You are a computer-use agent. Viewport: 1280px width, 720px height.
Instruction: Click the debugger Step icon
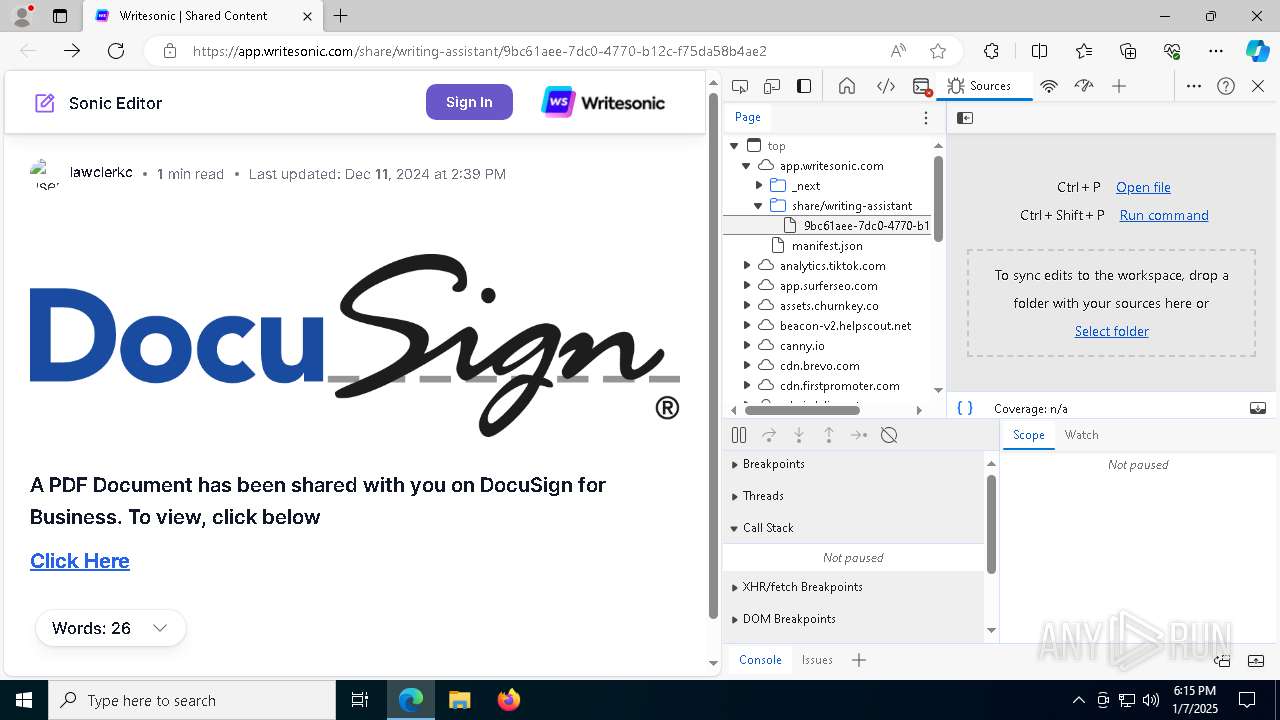tap(859, 435)
